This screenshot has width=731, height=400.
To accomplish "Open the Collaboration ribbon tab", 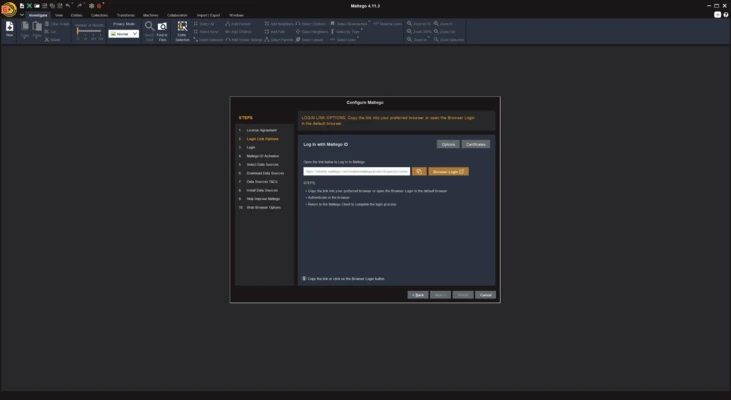I will 177,15.
